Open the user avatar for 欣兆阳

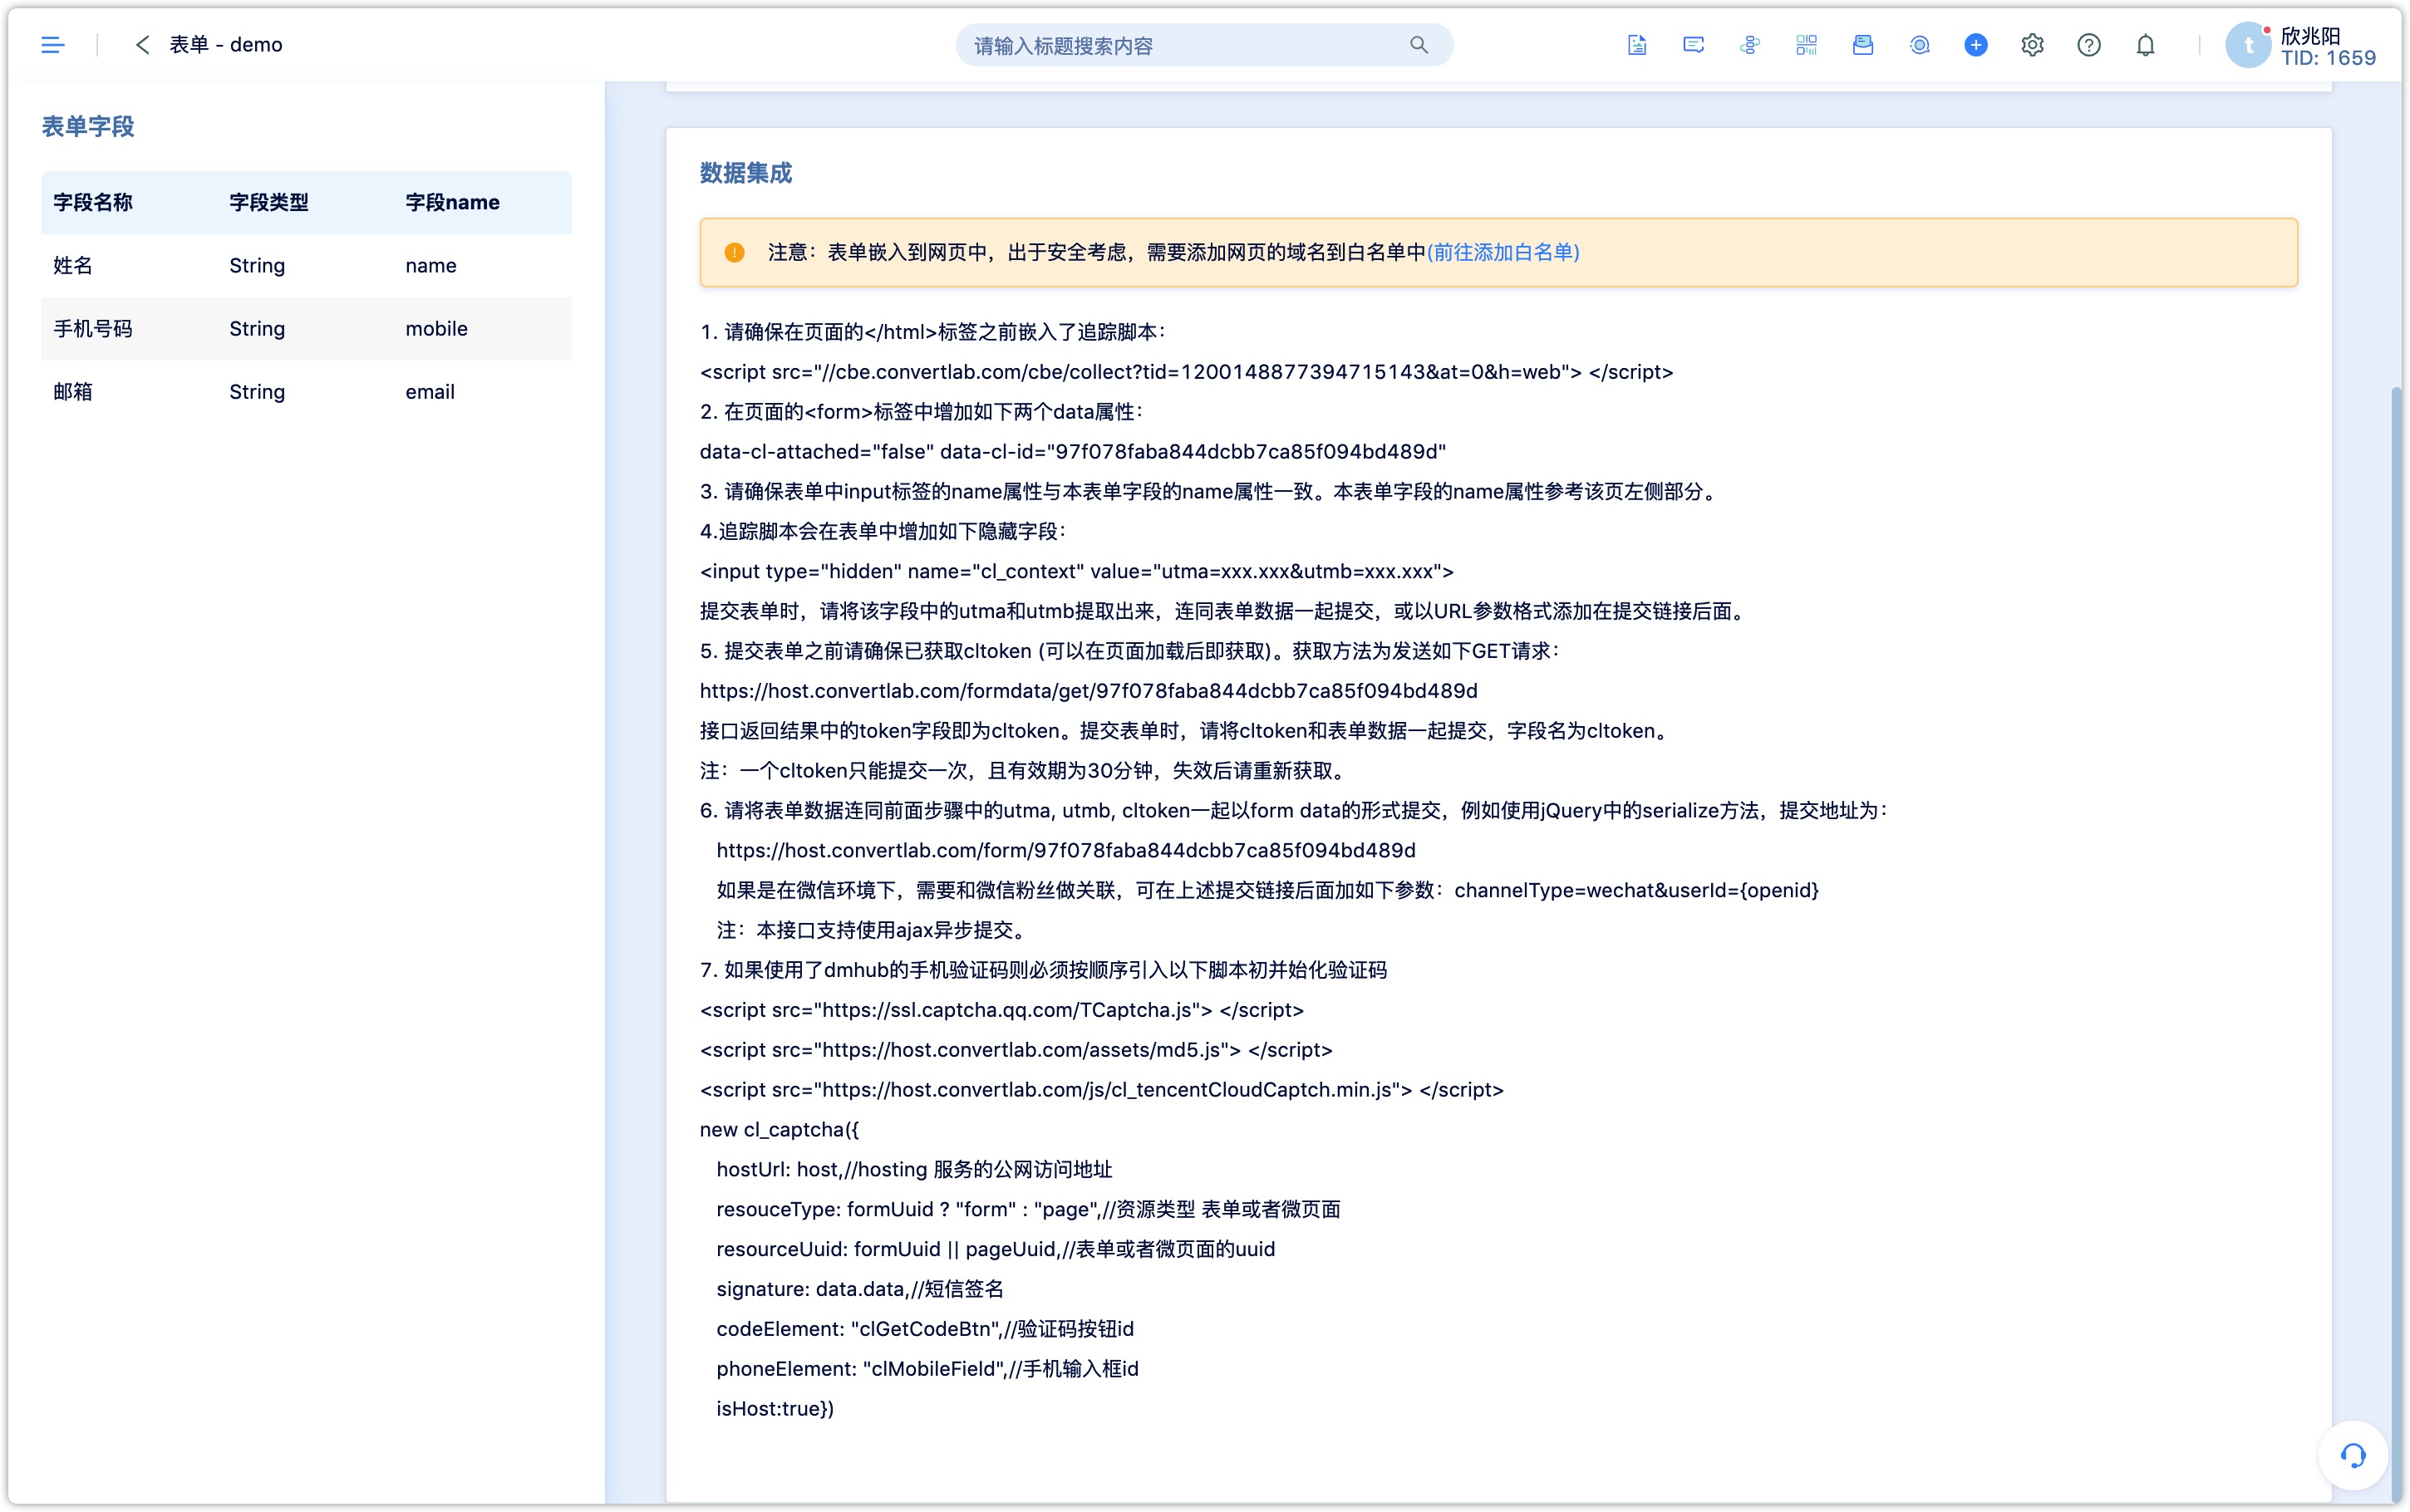click(x=2248, y=45)
